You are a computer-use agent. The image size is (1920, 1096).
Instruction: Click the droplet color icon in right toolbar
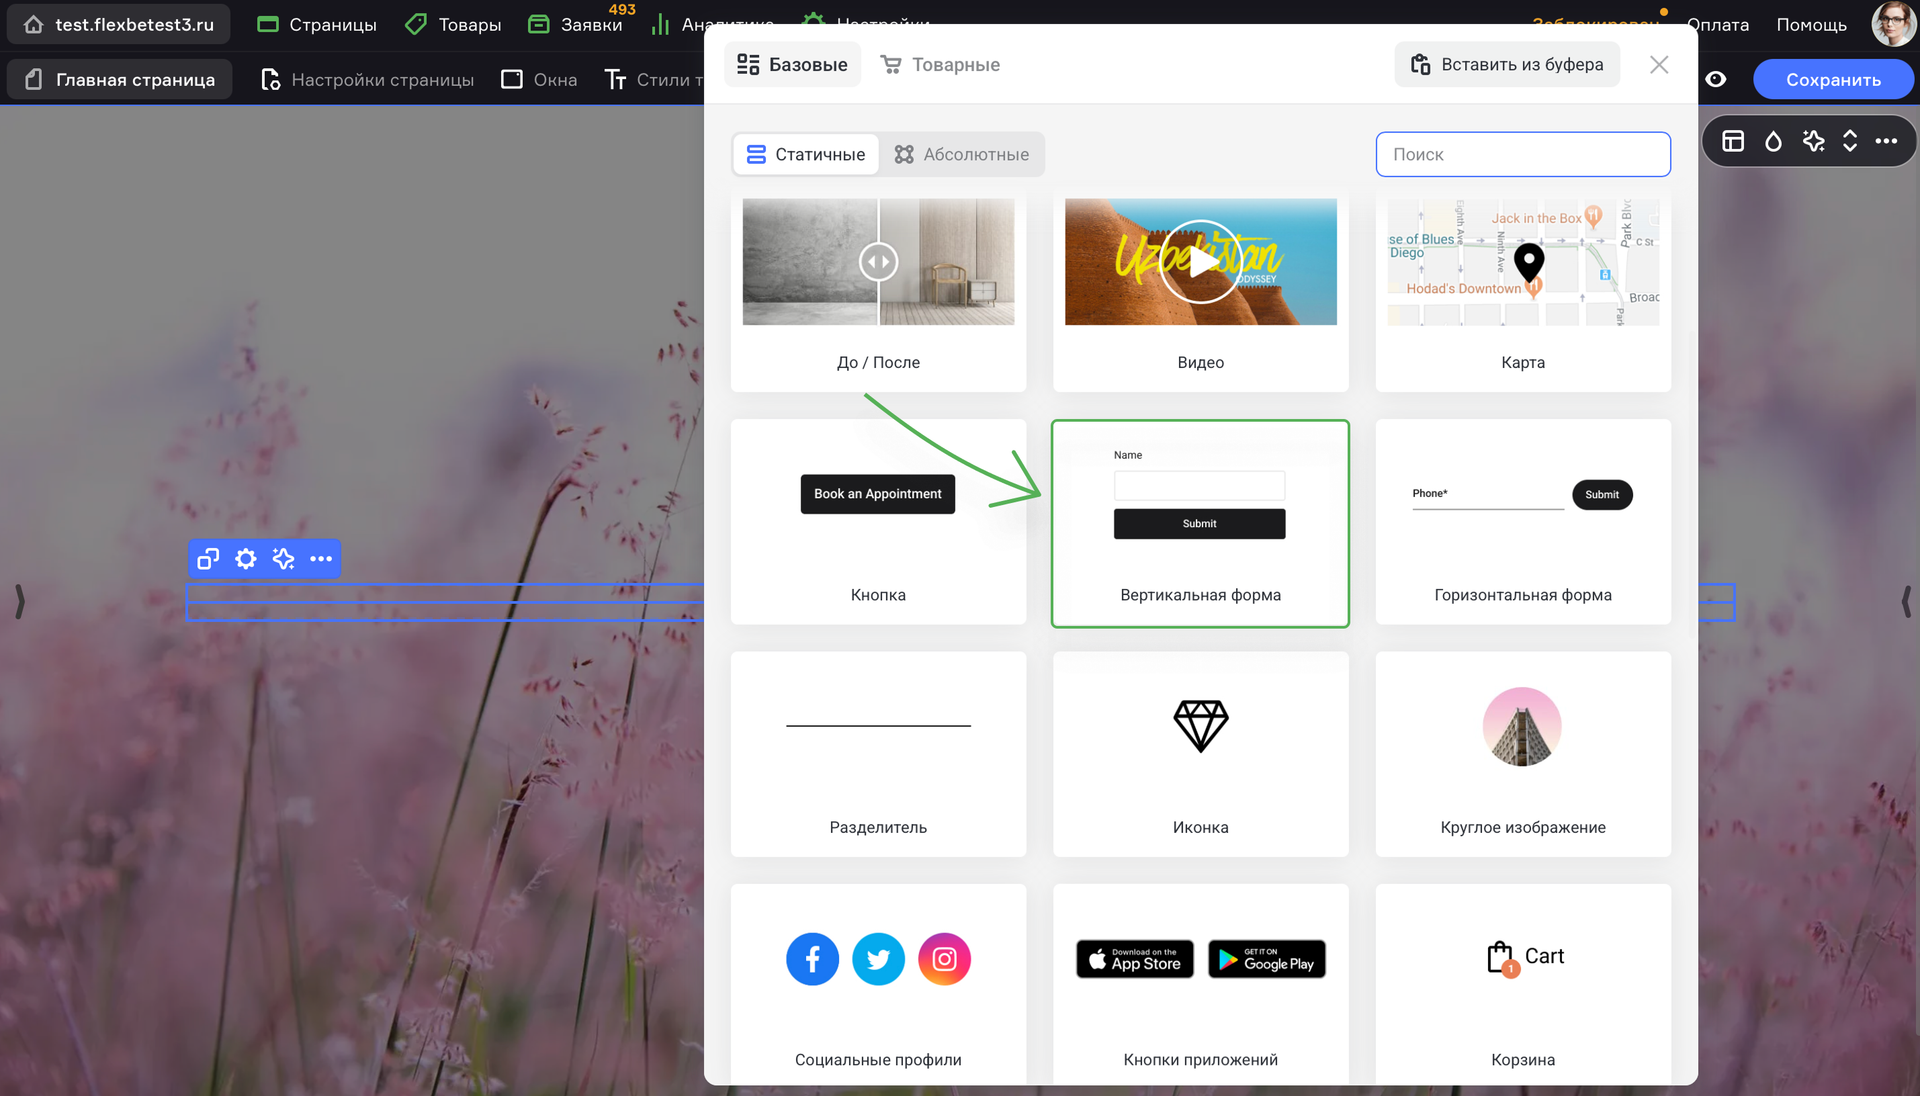pyautogui.click(x=1773, y=141)
